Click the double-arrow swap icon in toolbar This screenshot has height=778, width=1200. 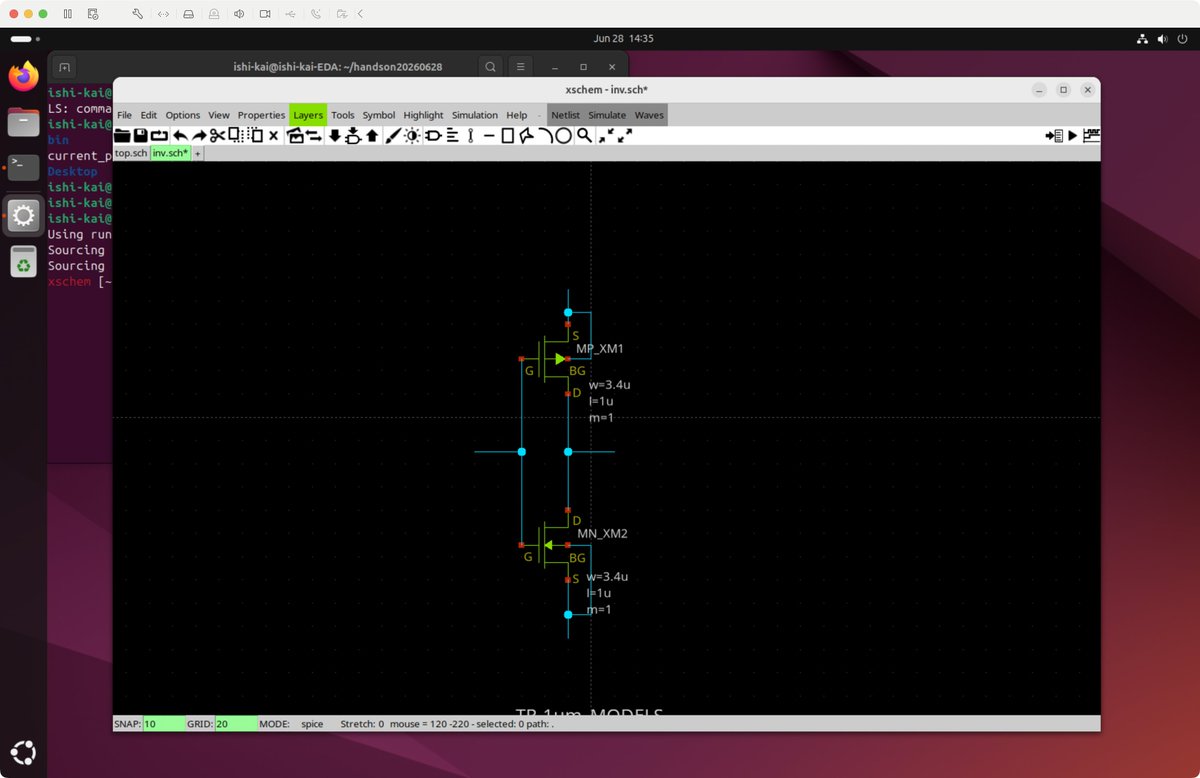coord(313,135)
